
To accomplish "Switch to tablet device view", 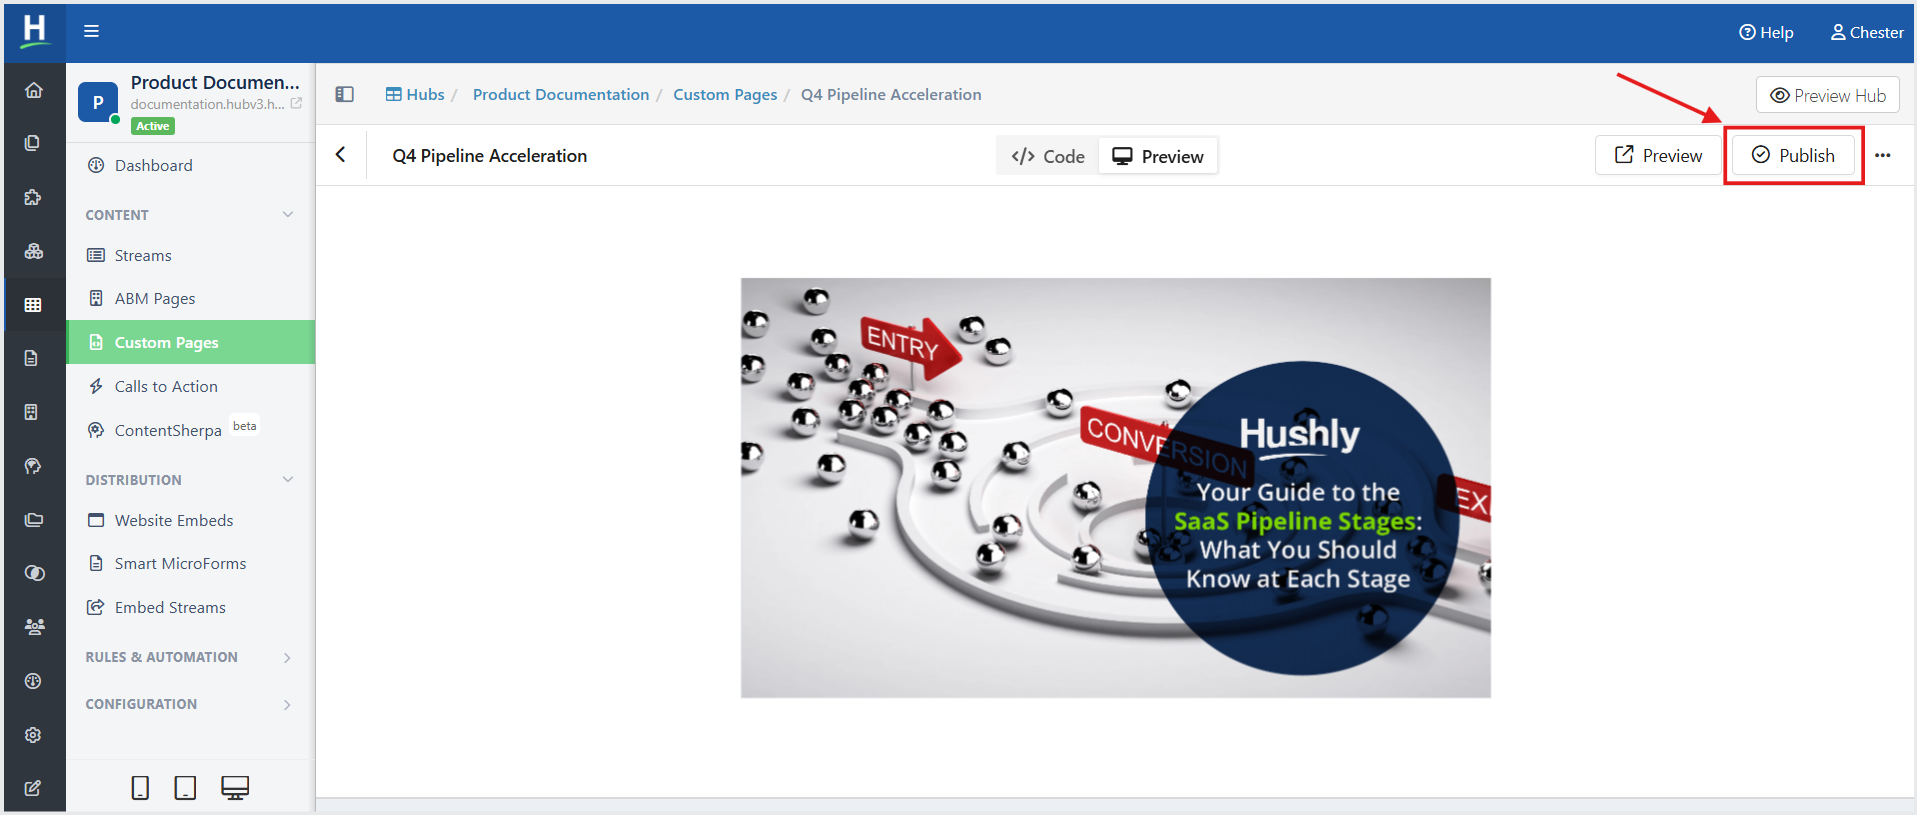I will tap(185, 788).
